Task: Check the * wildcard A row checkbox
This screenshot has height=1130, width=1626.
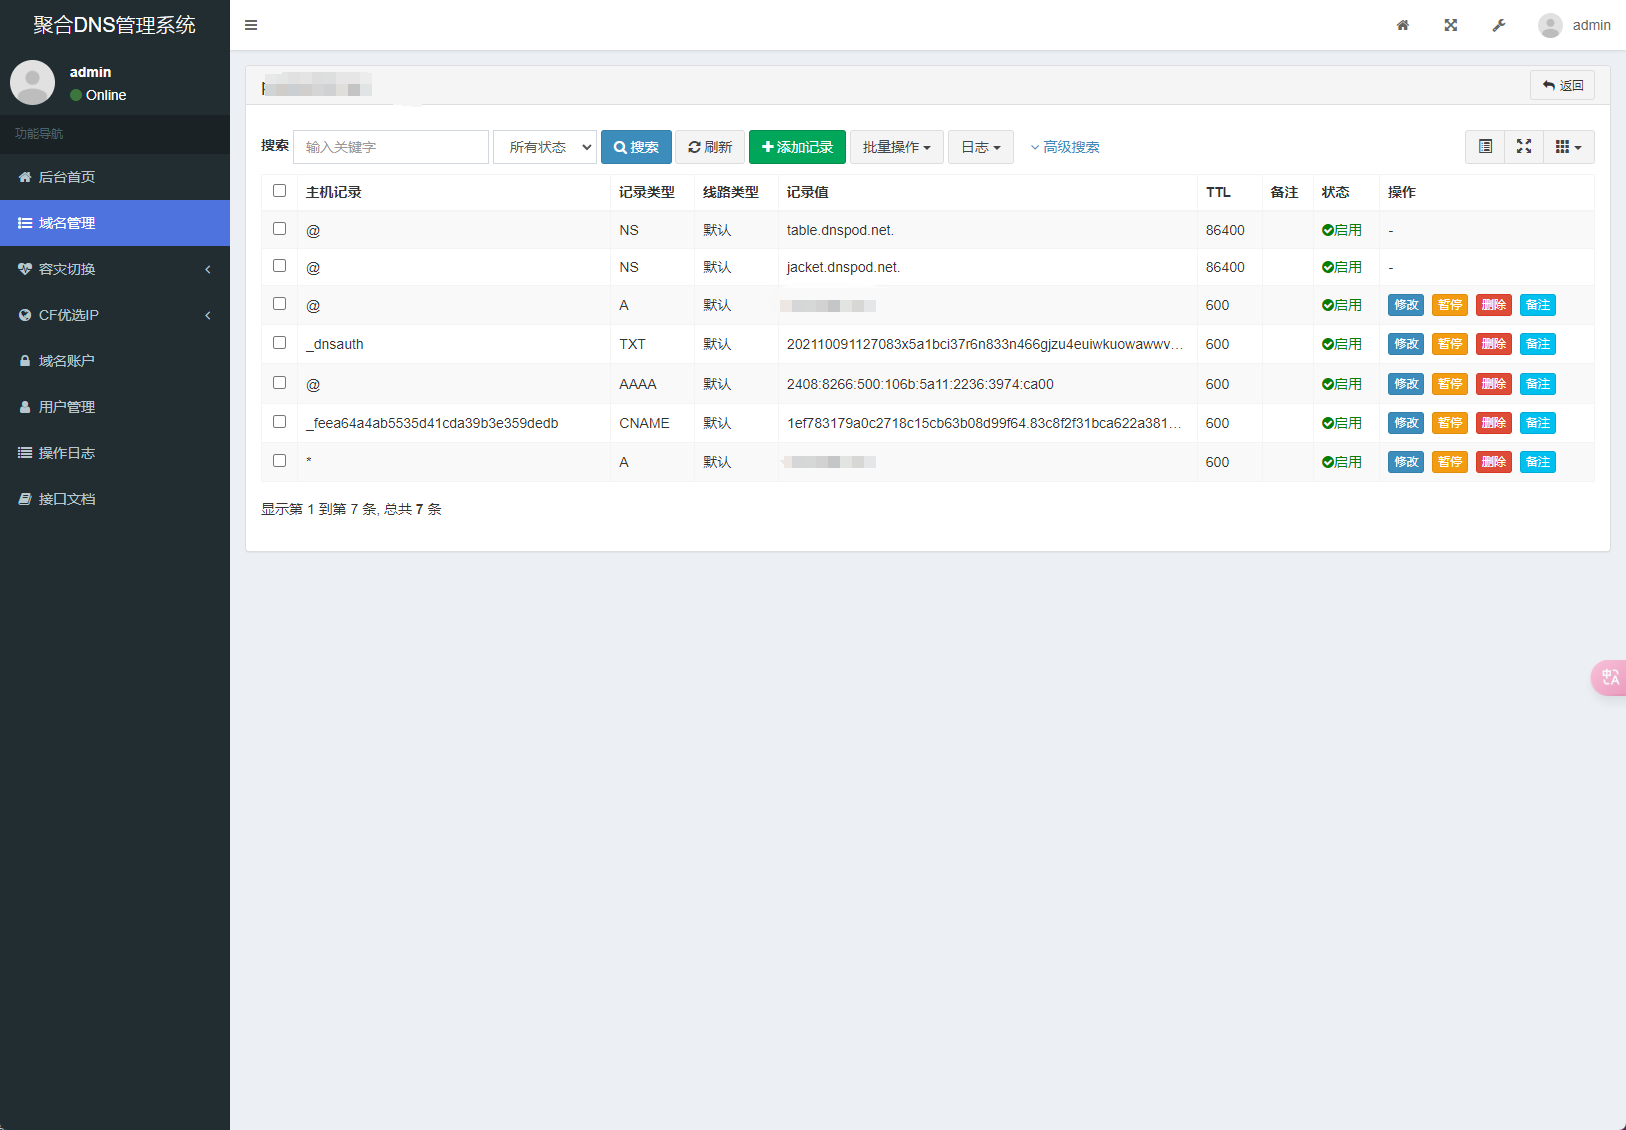Action: [x=280, y=461]
